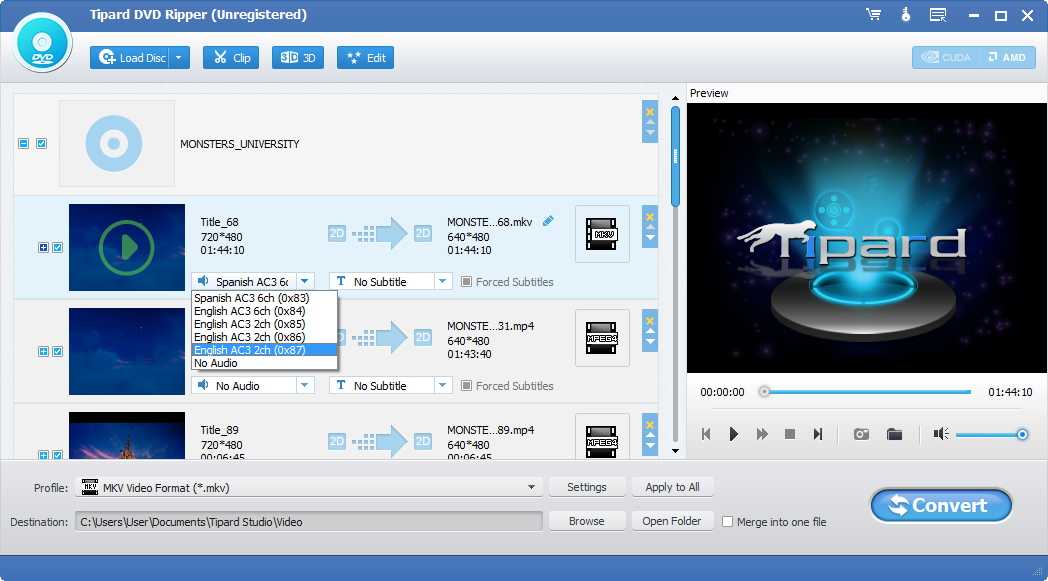Take a snapshot with the camera icon
Viewport: 1048px width, 581px height.
click(860, 434)
